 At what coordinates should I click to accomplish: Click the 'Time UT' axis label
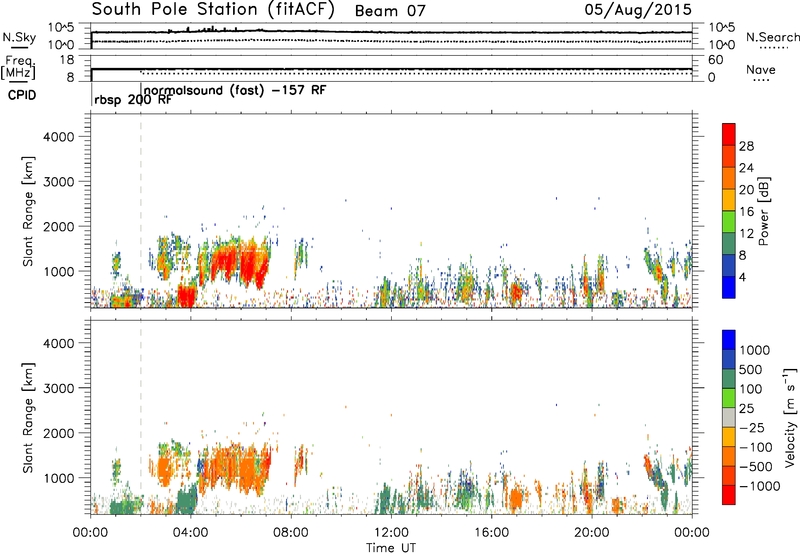(x=391, y=548)
